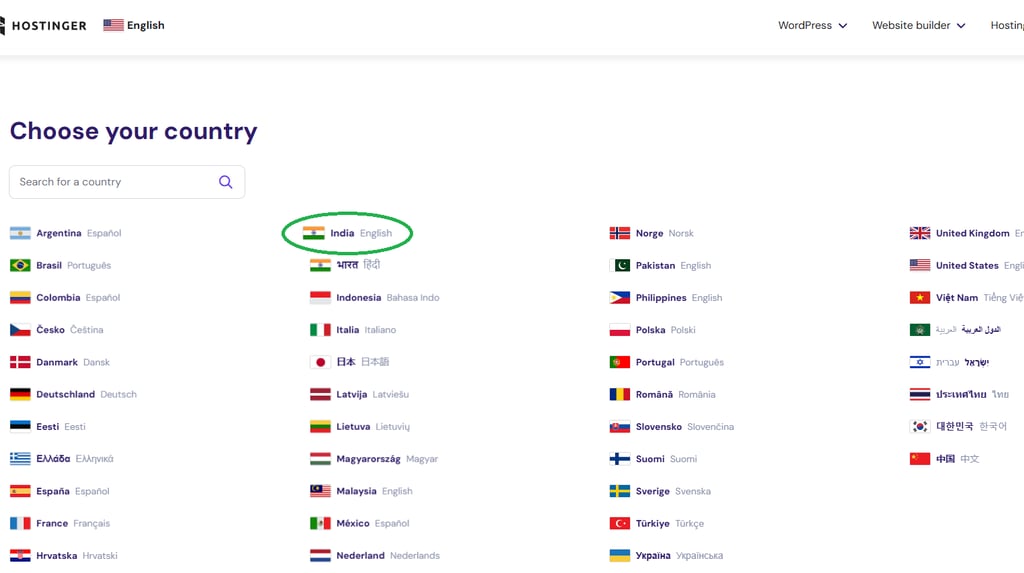
Task: Select Suomi country link
Action: click(653, 459)
